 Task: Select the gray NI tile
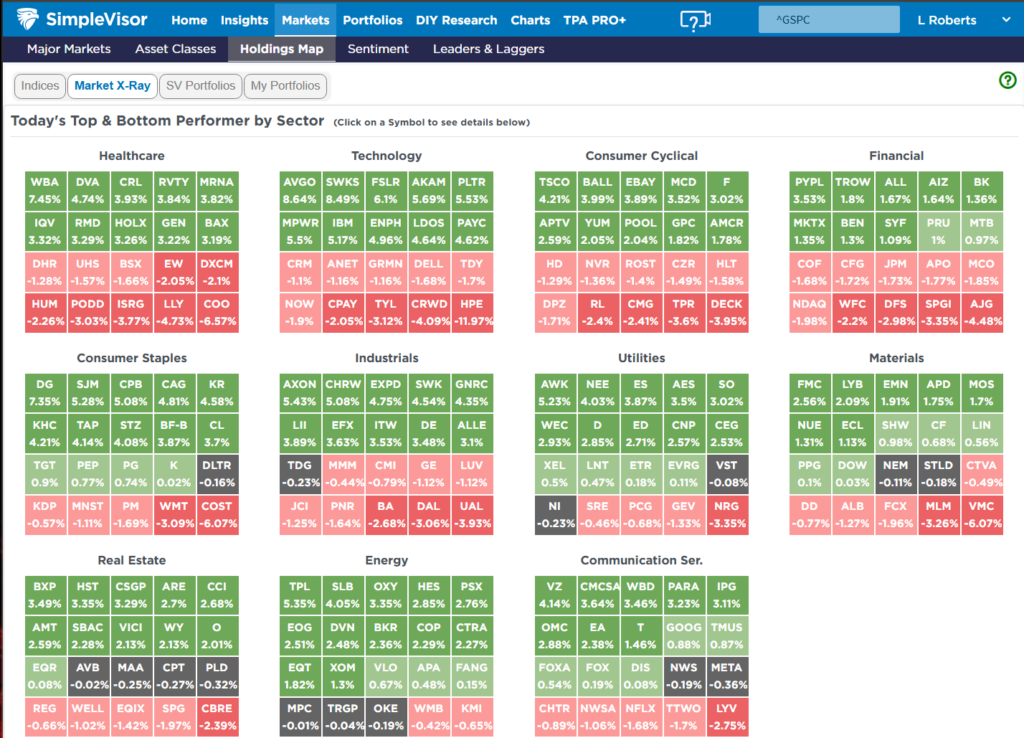[554, 515]
